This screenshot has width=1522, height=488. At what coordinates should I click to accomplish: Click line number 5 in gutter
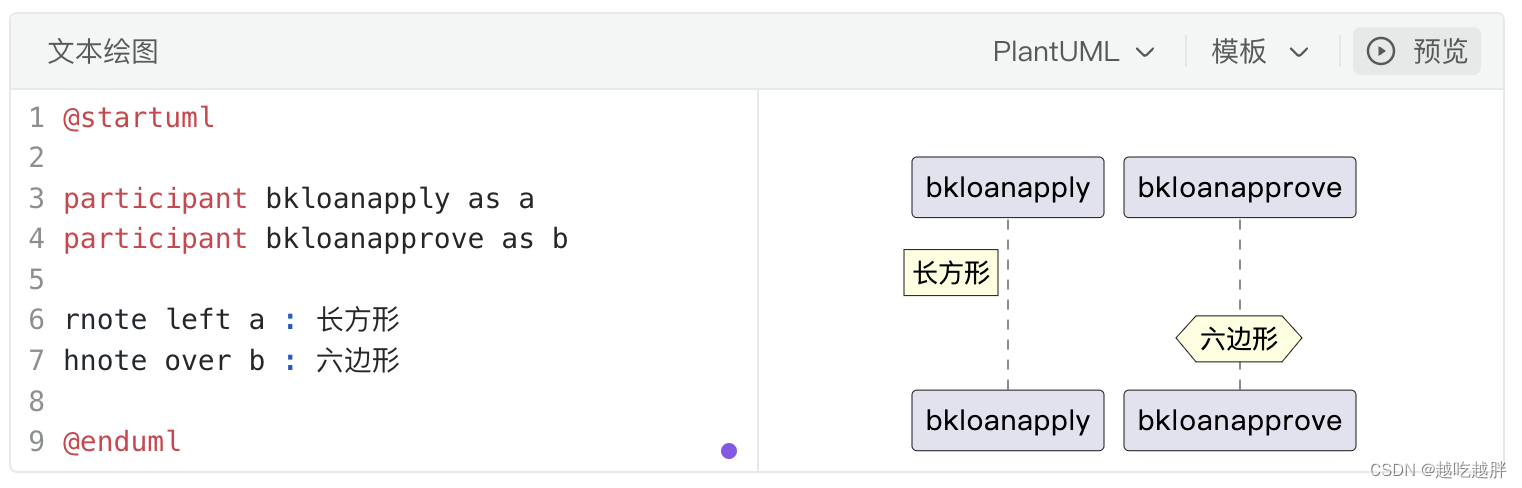[x=37, y=279]
